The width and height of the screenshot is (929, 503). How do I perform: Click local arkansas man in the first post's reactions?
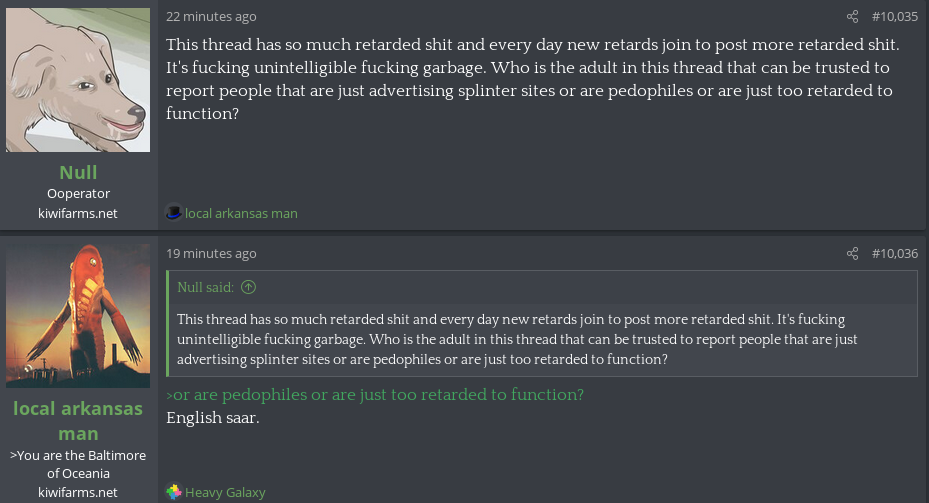pos(241,213)
